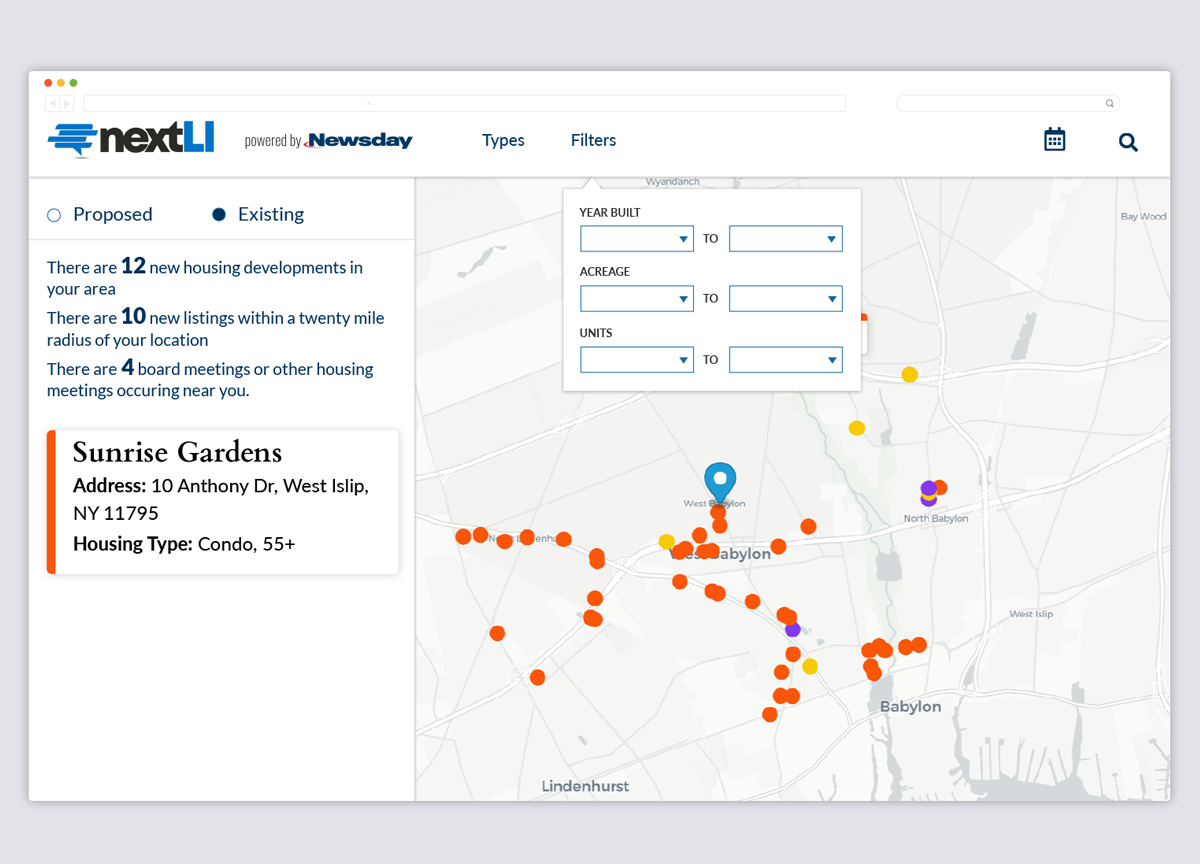Click the nextLI logo
Screen dimensions: 1200x864
(x=131, y=139)
